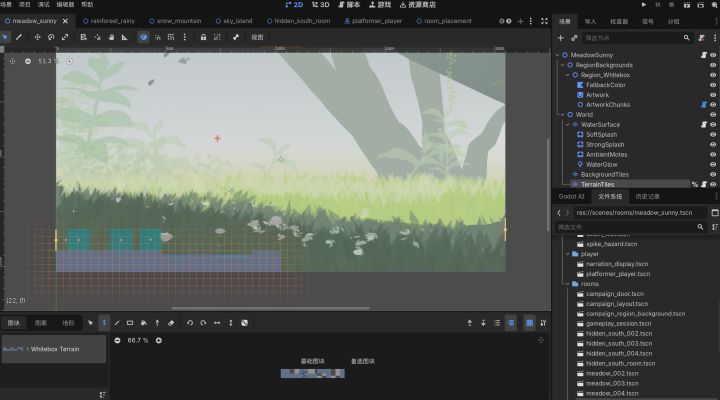Select the Move Mode tool

coord(37,37)
